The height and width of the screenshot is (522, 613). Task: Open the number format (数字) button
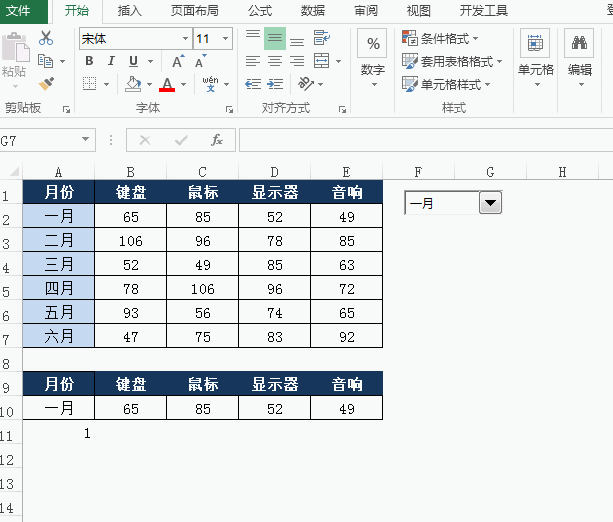(x=372, y=55)
